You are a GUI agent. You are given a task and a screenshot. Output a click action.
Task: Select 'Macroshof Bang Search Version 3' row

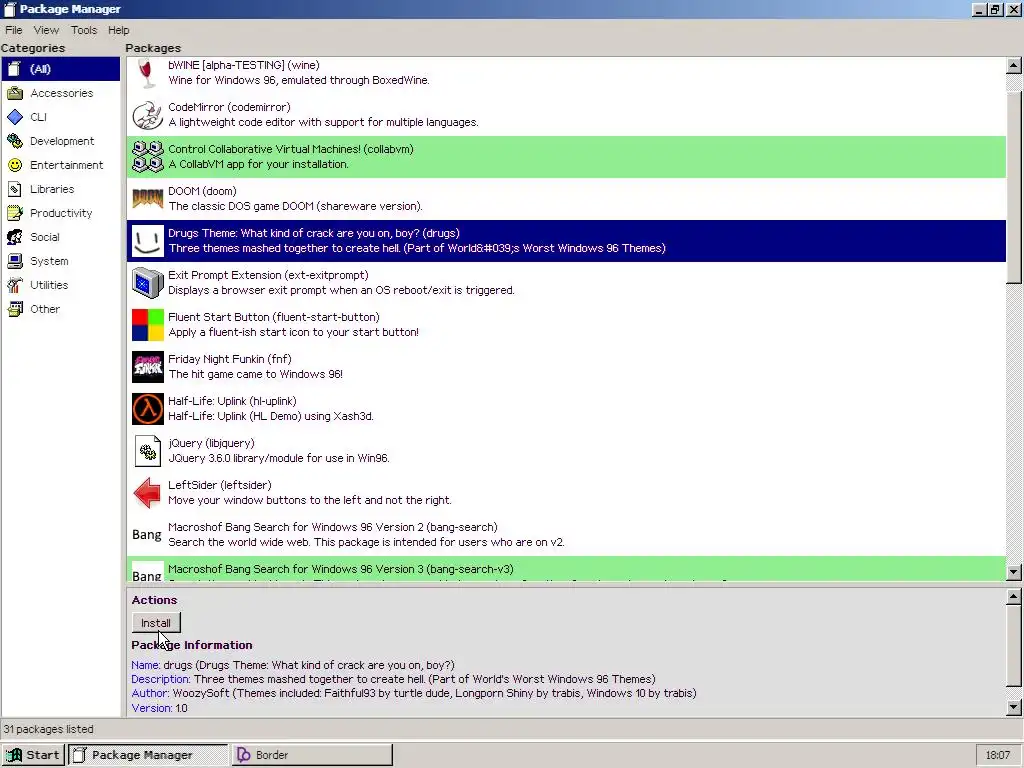(x=566, y=569)
